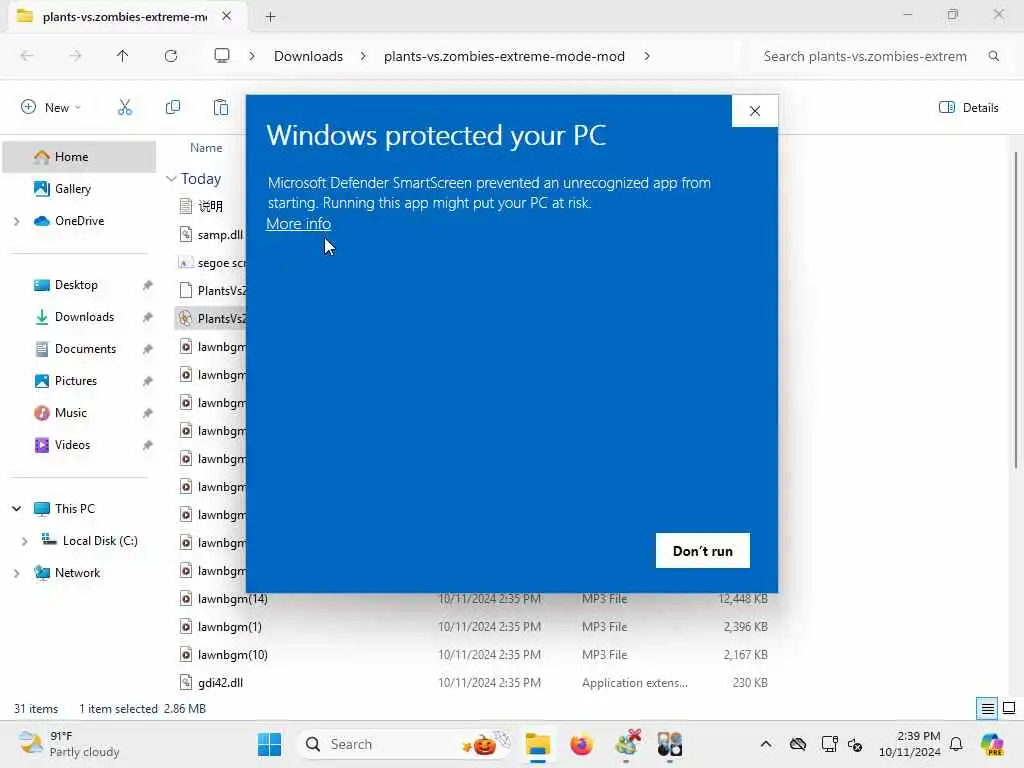Open the weather widget on taskbar
This screenshot has height=768, width=1024.
(69, 744)
